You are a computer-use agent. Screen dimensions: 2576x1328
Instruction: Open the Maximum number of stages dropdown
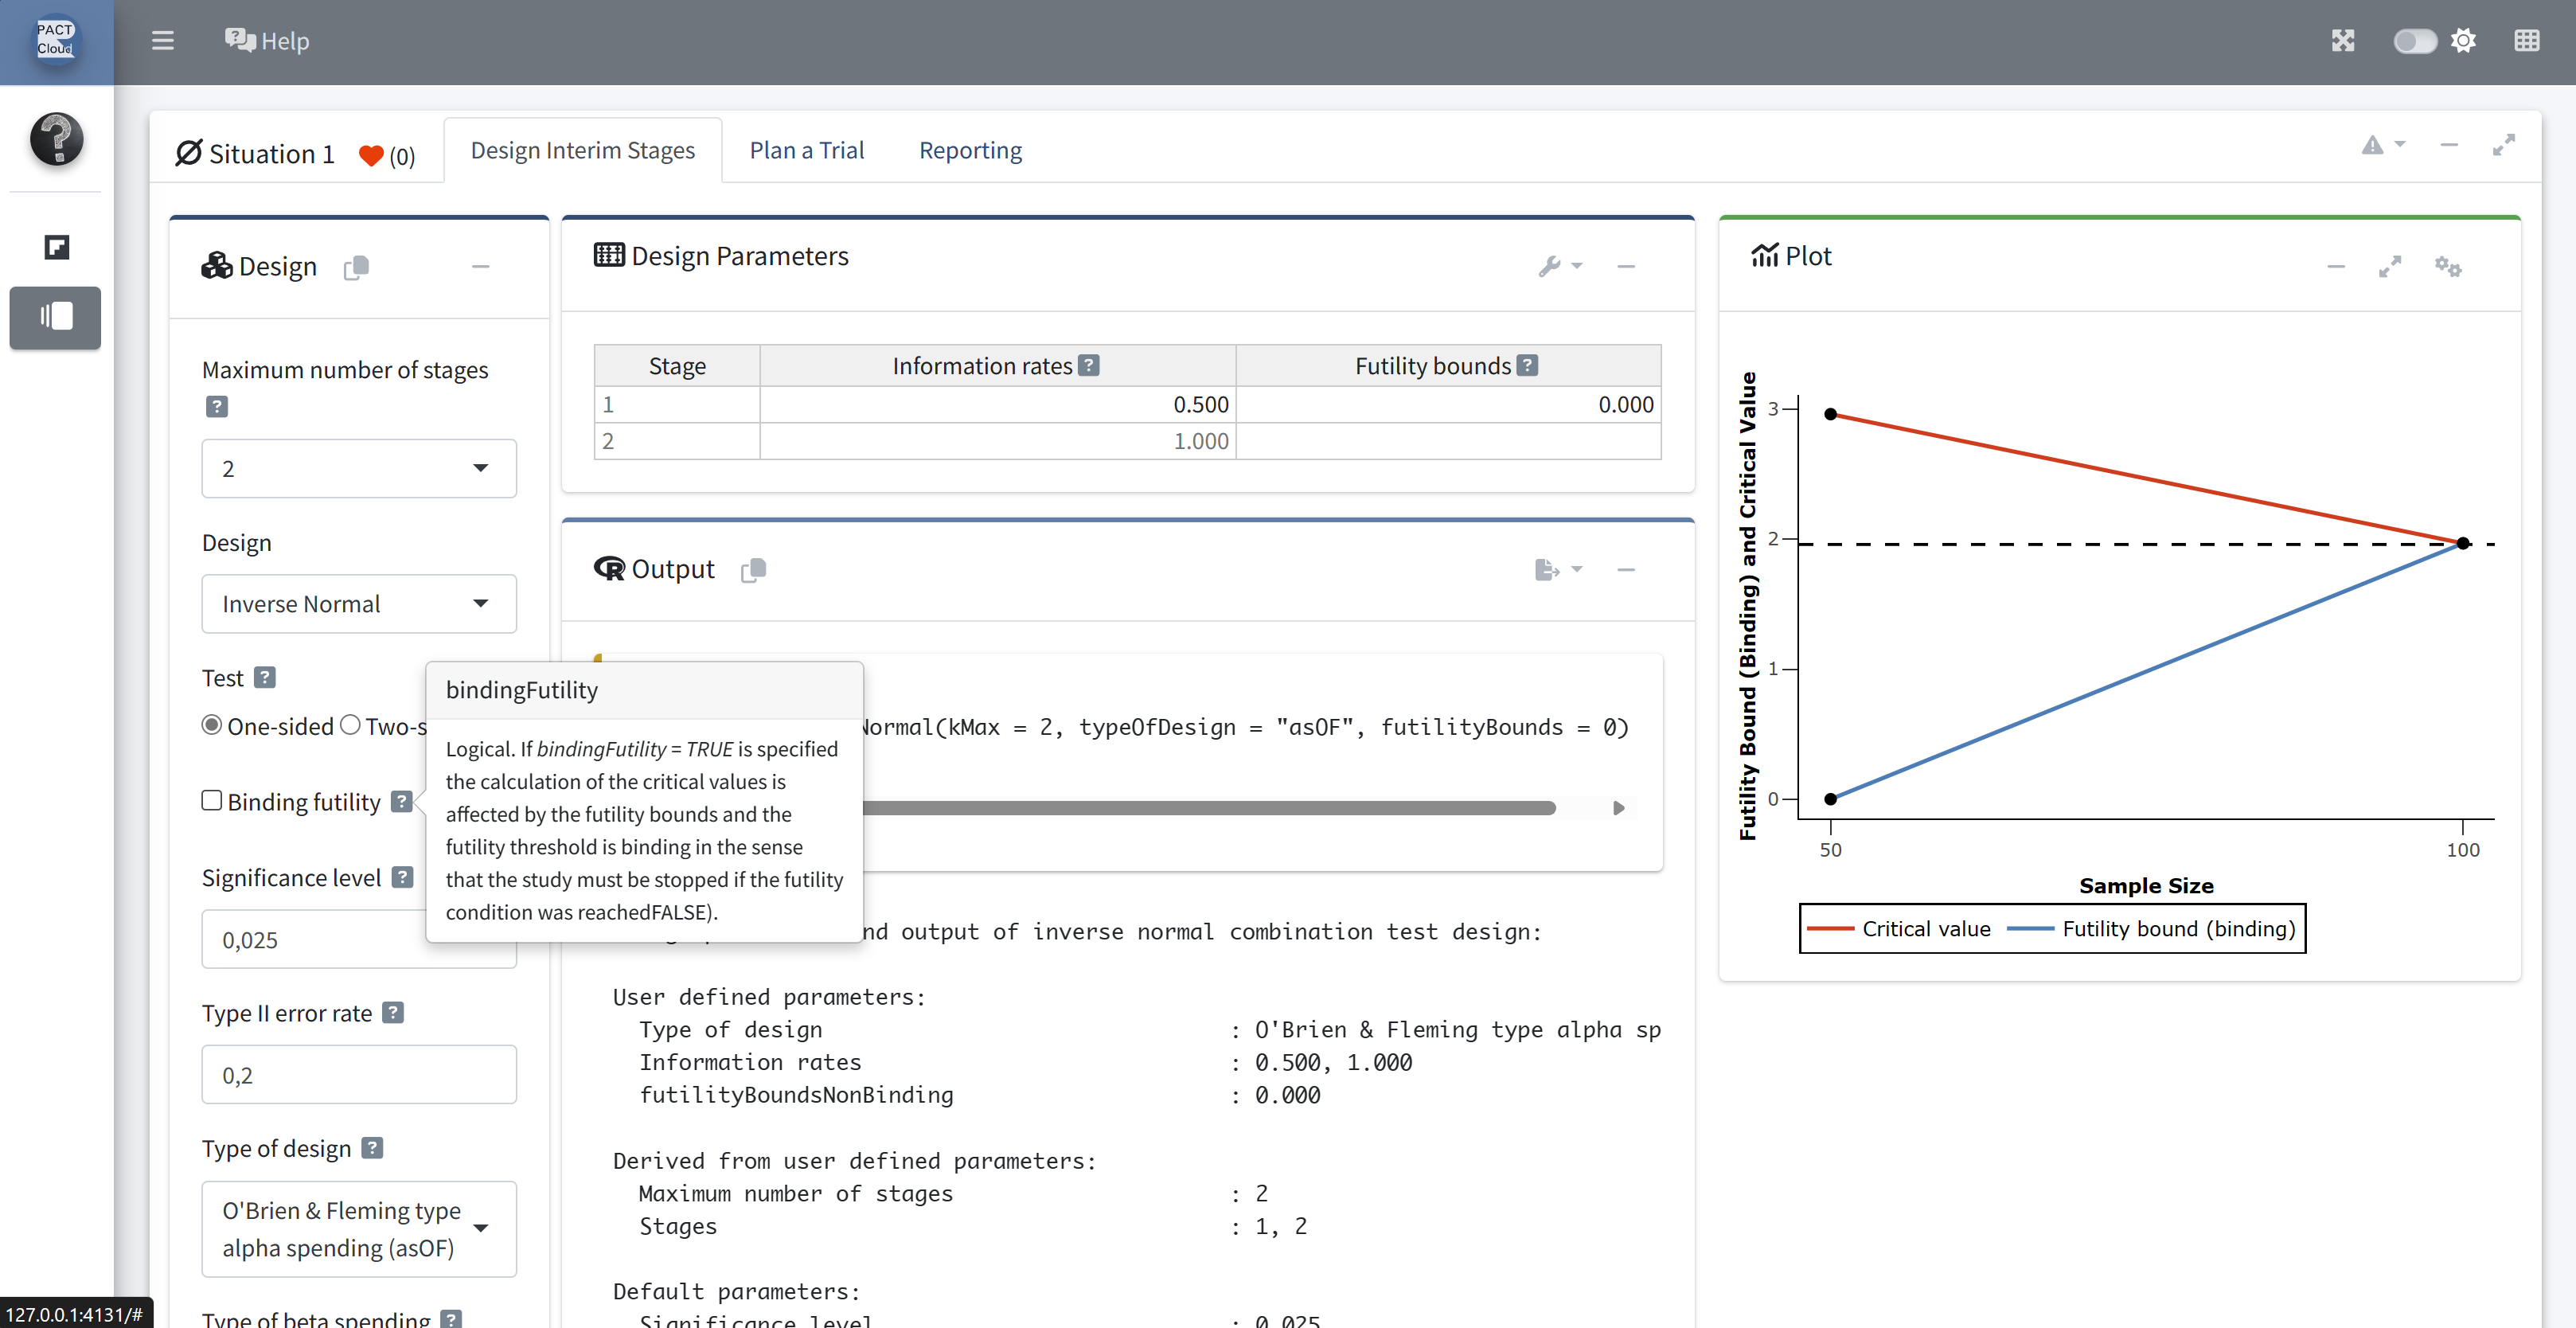click(358, 468)
